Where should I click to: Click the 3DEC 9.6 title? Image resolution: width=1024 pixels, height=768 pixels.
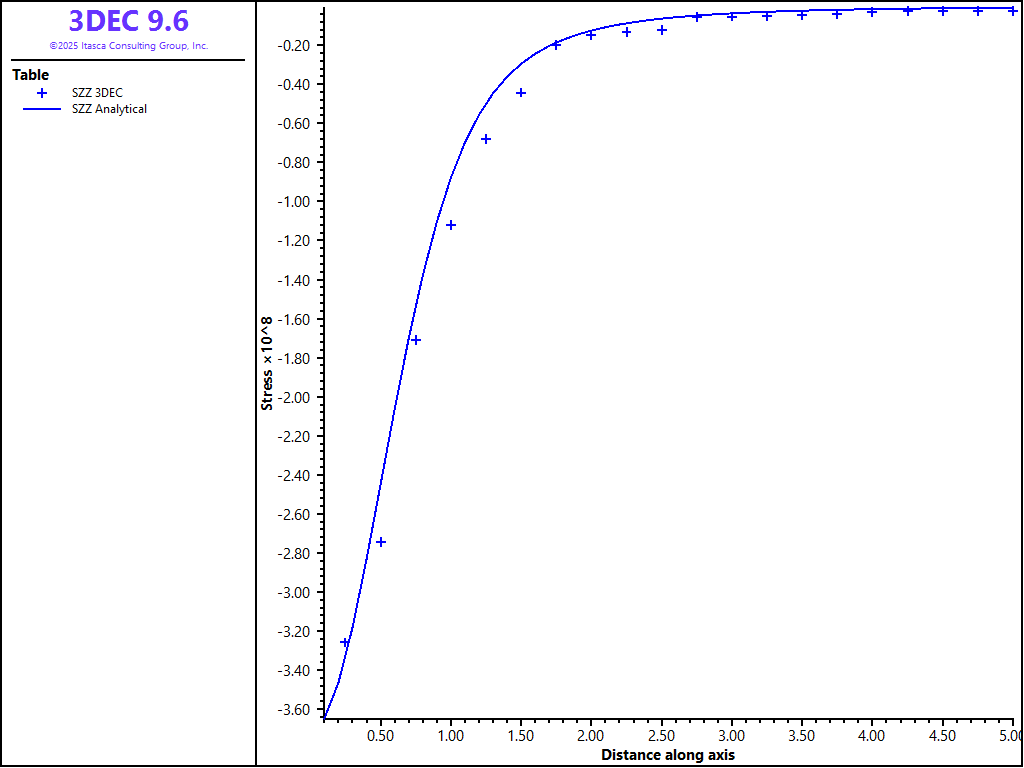[128, 21]
